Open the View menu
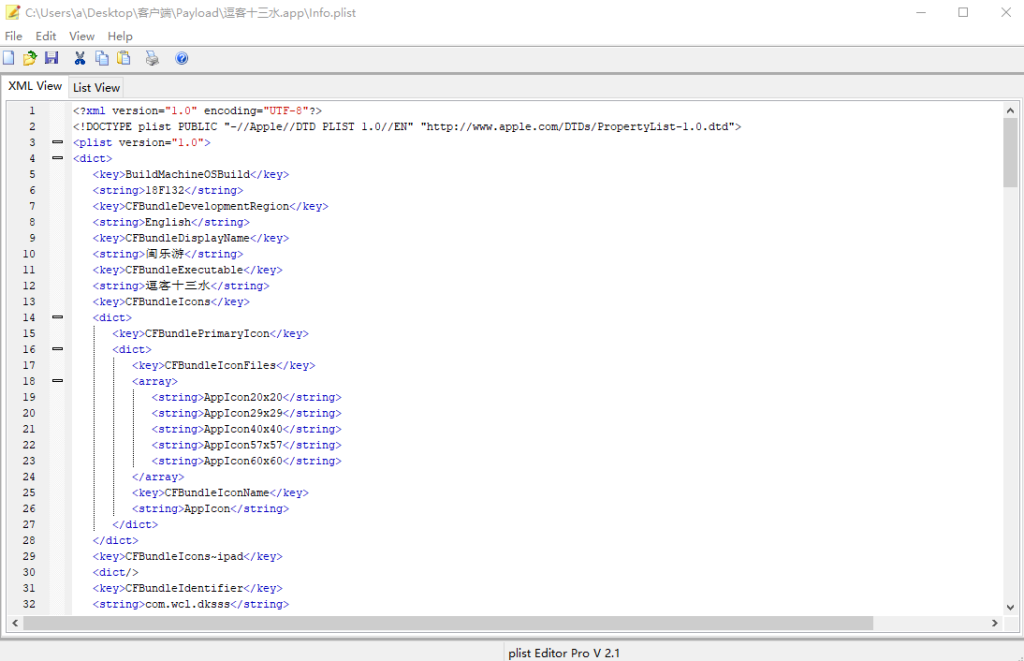The height and width of the screenshot is (661, 1024). (x=82, y=36)
